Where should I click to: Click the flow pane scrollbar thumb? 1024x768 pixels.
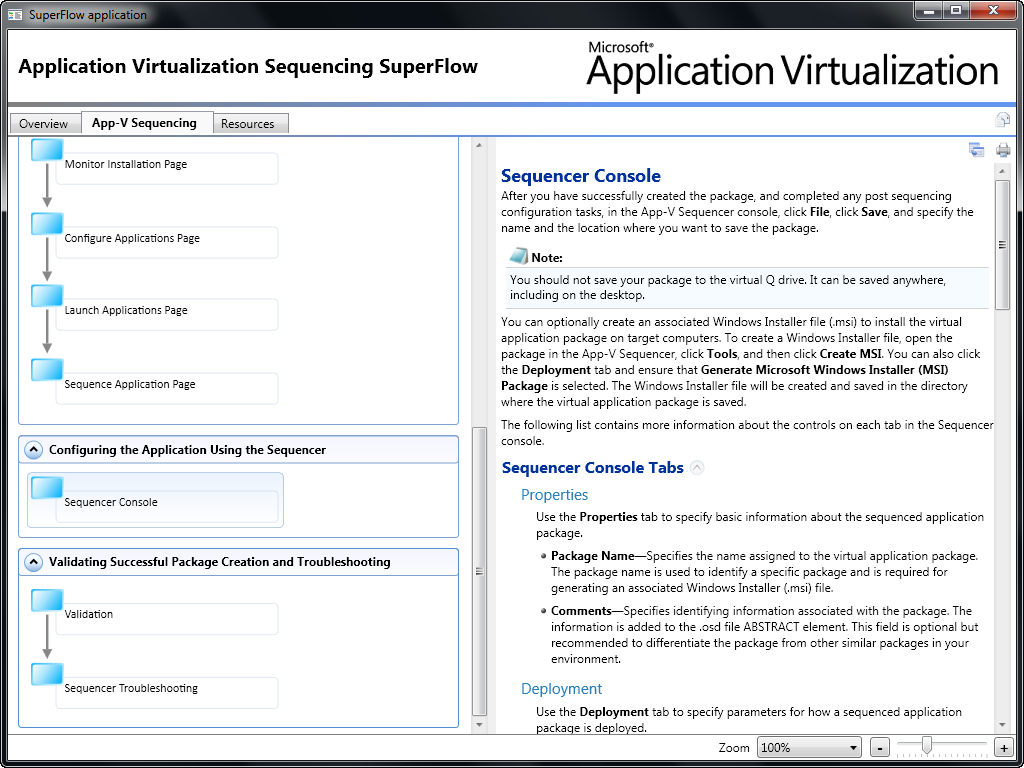pyautogui.click(x=479, y=571)
